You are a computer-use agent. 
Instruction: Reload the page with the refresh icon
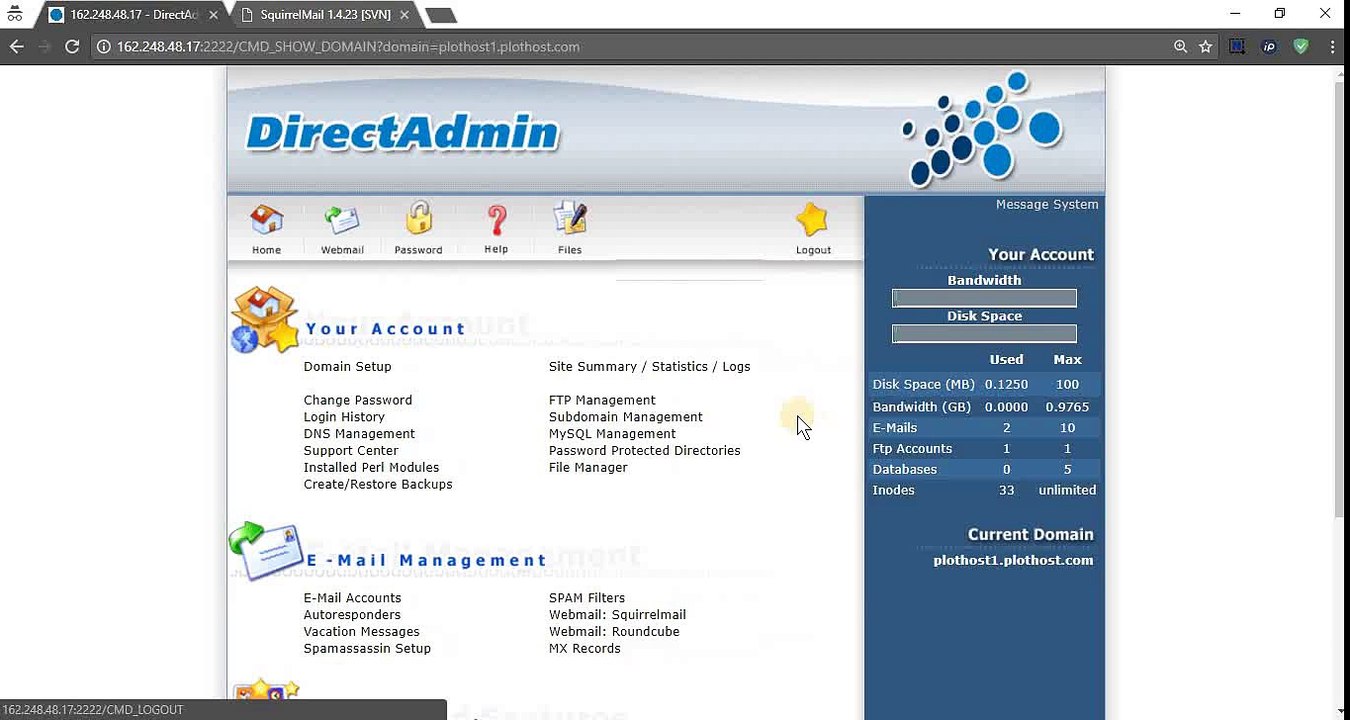pyautogui.click(x=72, y=46)
